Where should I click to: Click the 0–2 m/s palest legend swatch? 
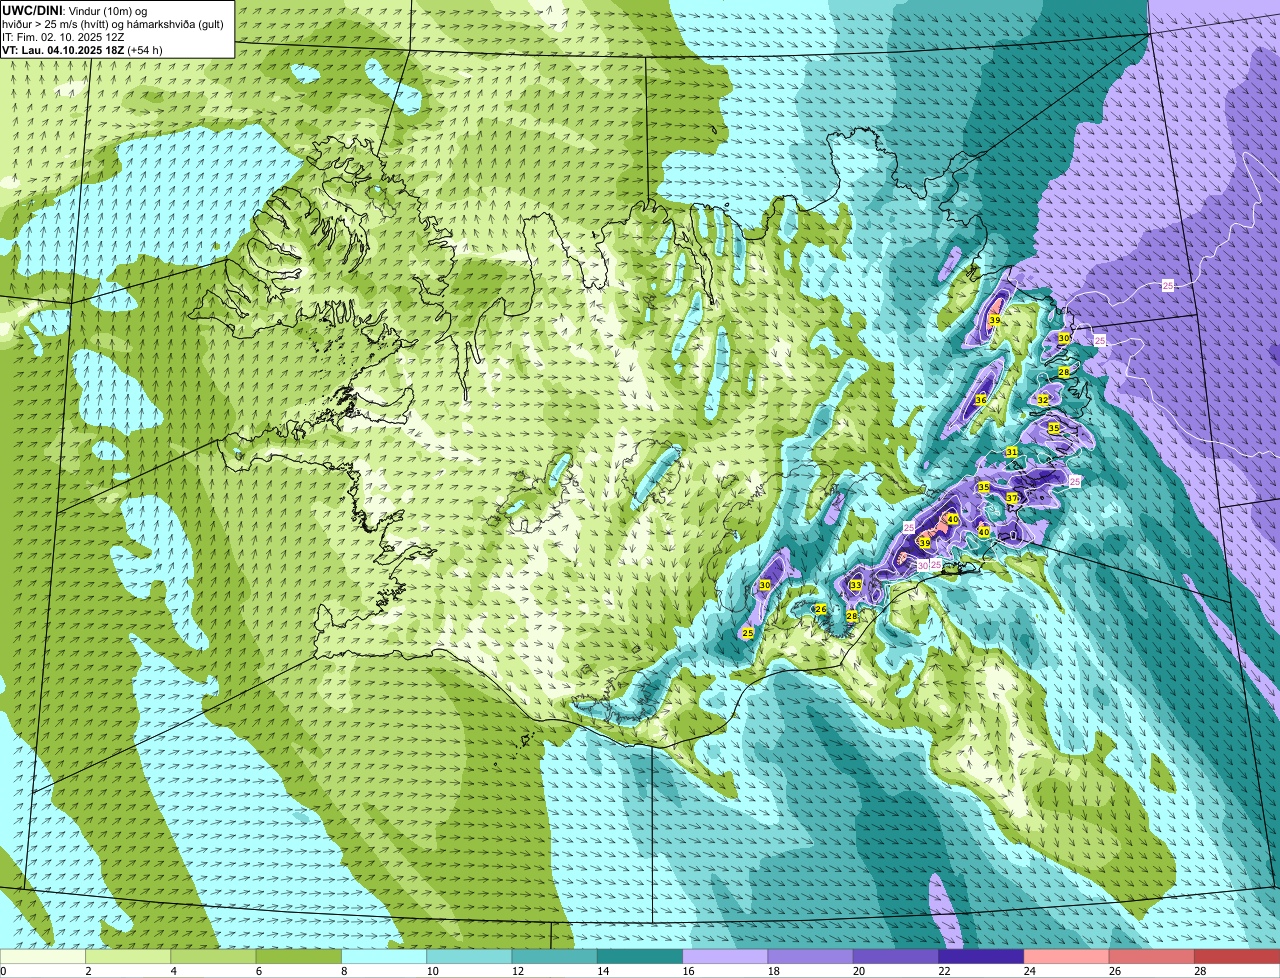click(43, 956)
